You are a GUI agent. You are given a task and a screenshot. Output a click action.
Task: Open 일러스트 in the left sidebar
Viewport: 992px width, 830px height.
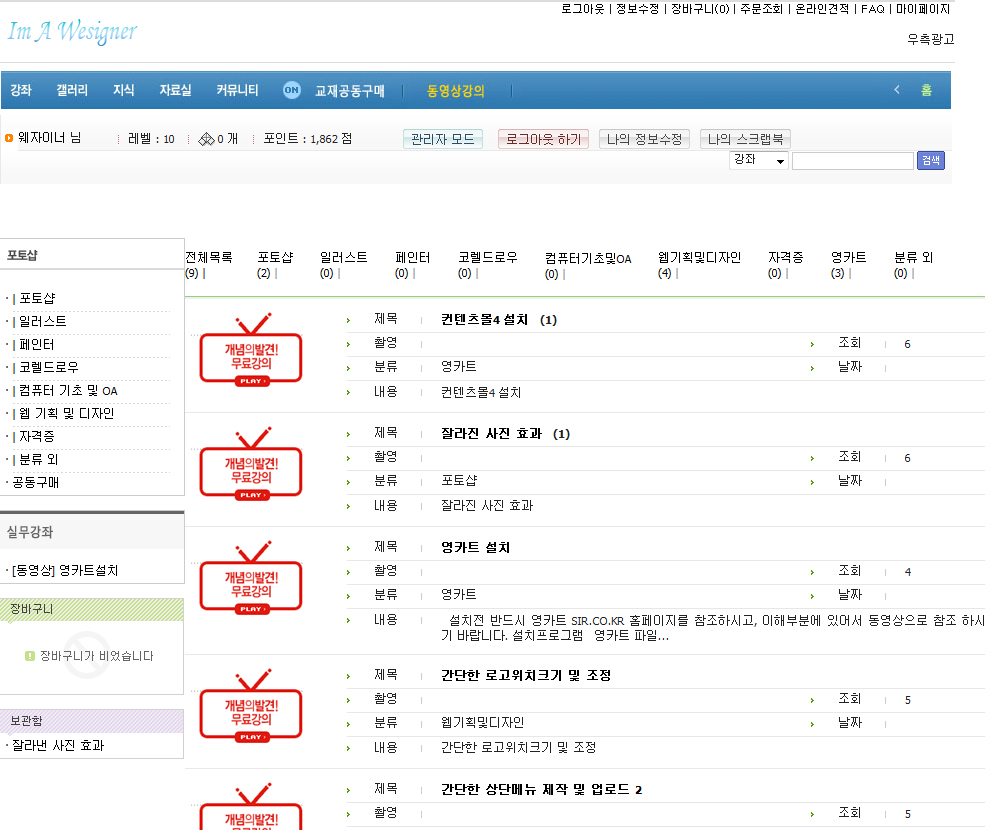[x=43, y=321]
